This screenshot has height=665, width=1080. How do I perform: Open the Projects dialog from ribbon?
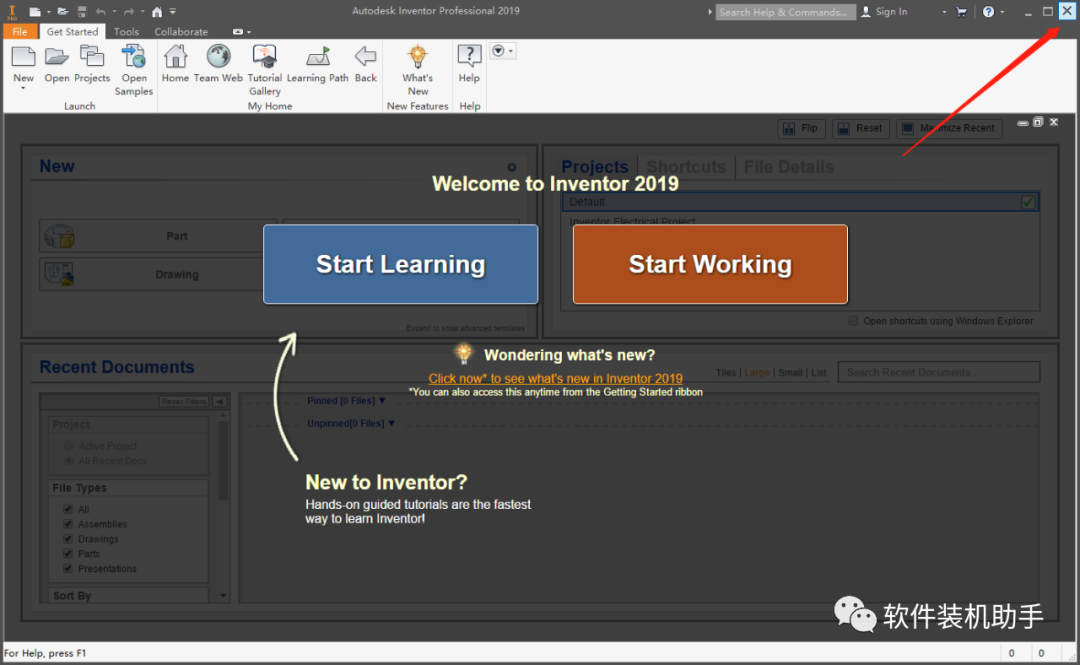point(92,57)
